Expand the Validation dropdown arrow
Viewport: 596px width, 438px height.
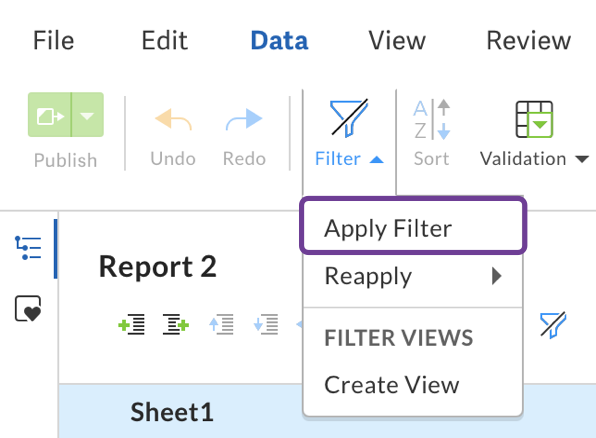pos(582,159)
